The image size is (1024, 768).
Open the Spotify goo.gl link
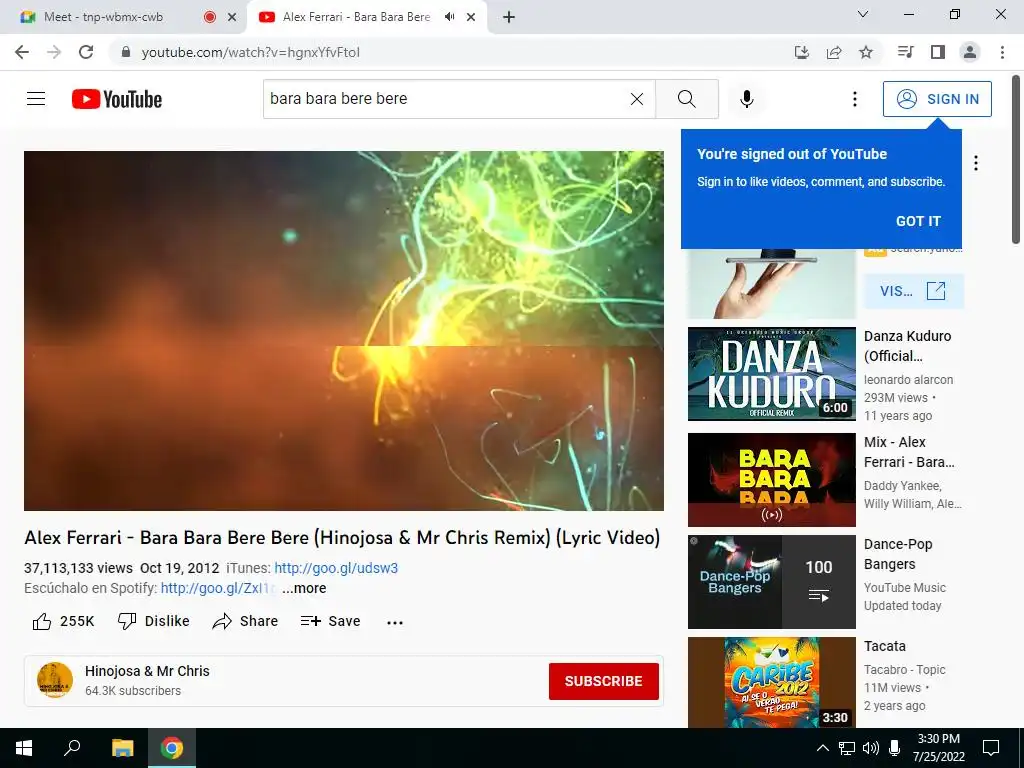click(218, 588)
